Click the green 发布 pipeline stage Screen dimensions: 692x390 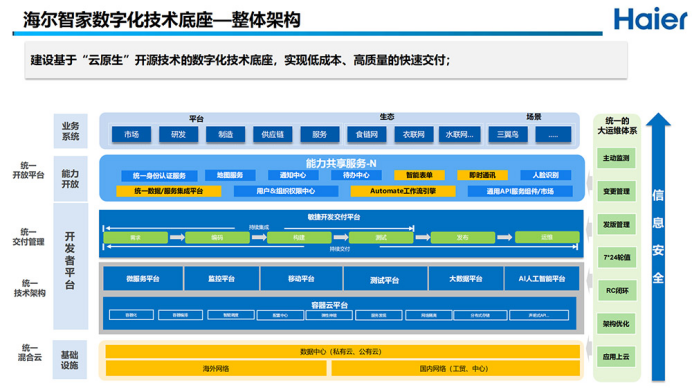(x=463, y=237)
